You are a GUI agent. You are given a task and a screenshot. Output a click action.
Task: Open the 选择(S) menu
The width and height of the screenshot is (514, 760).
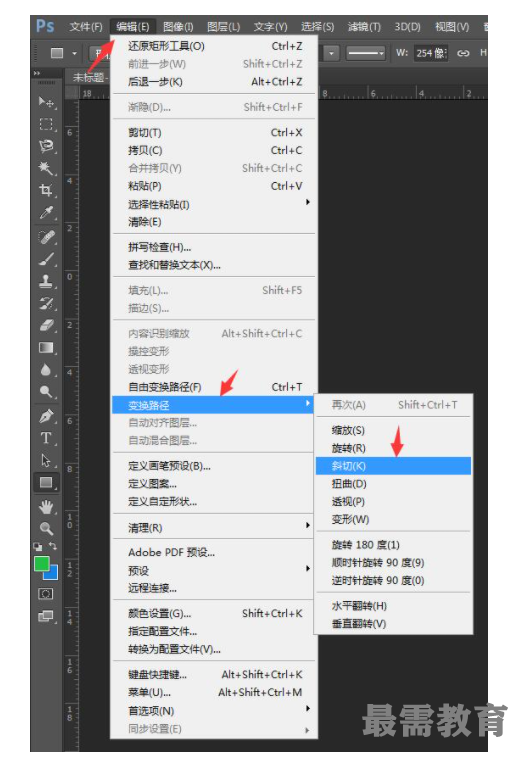tap(317, 26)
